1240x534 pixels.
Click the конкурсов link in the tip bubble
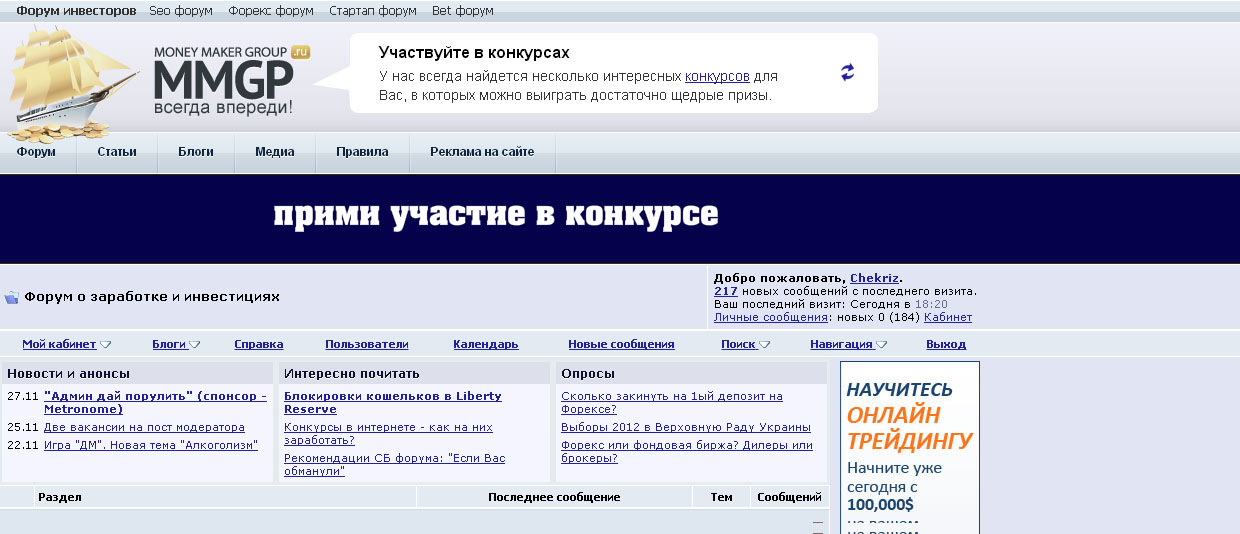(717, 76)
